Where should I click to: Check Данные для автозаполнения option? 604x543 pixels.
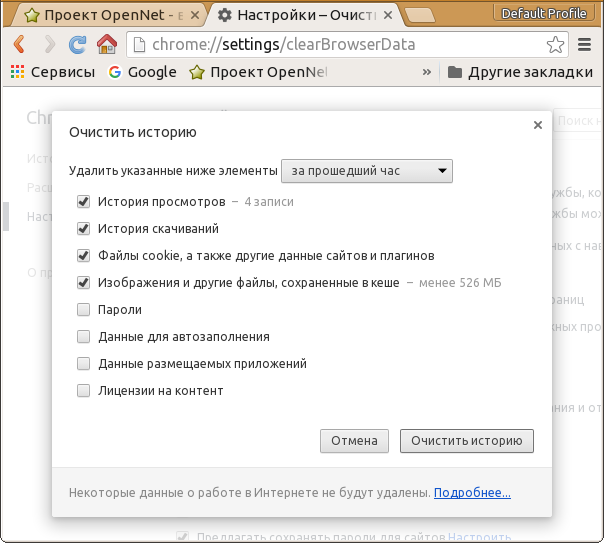pyautogui.click(x=84, y=337)
